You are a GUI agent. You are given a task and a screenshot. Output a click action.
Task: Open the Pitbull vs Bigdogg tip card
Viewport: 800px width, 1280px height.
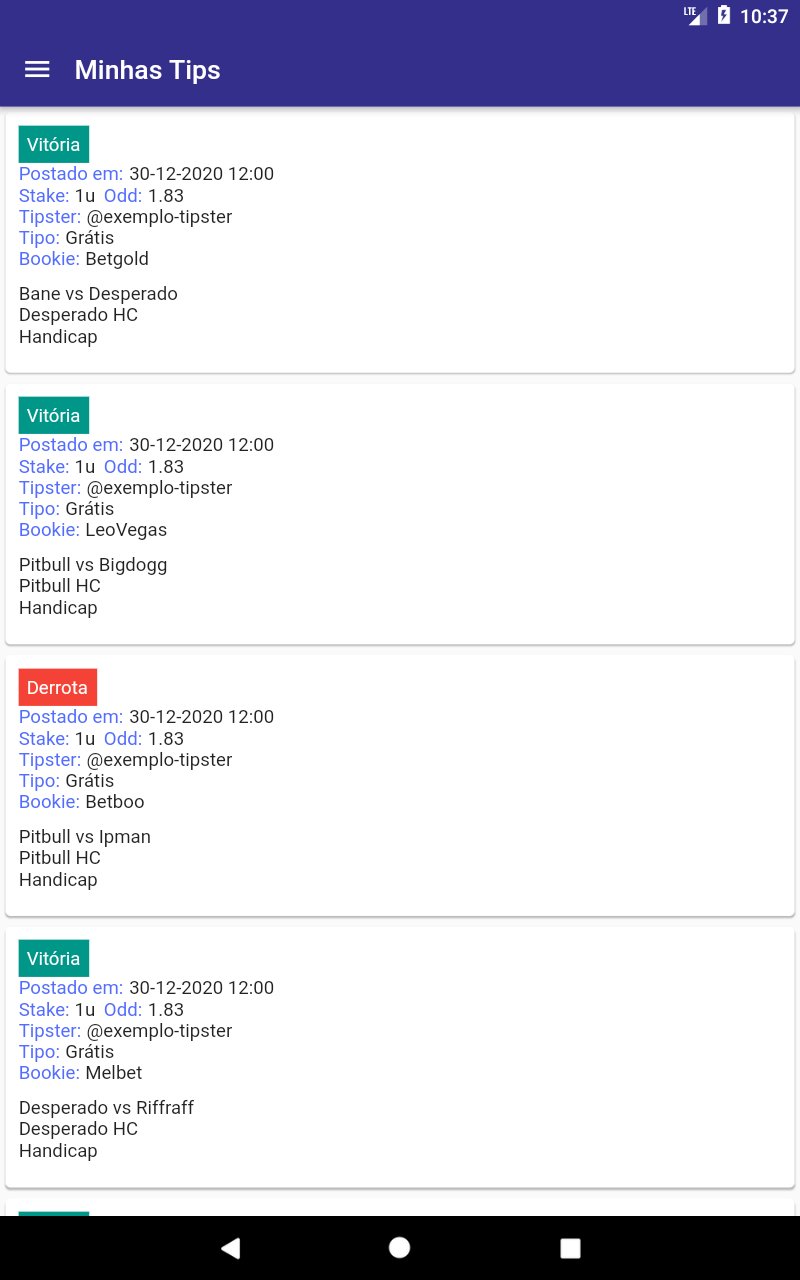point(400,565)
